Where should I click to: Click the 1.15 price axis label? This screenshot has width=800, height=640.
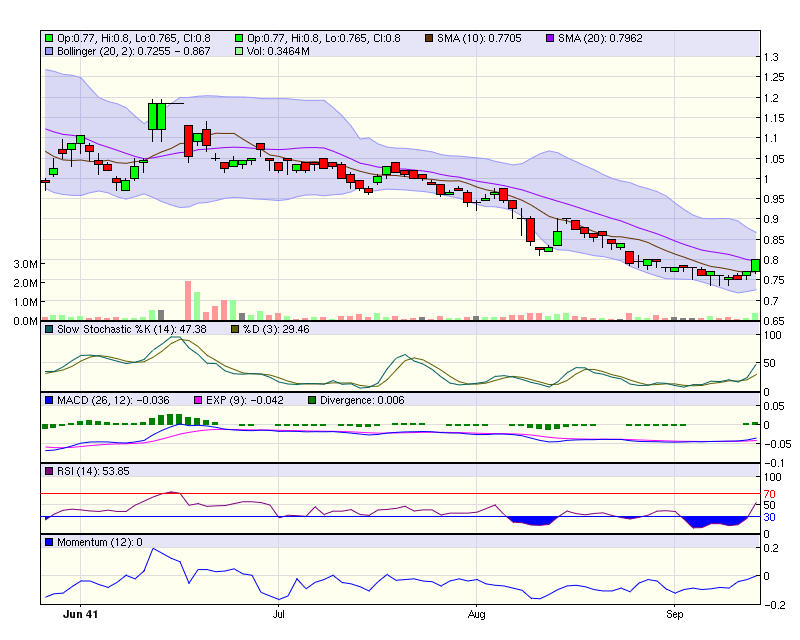[x=774, y=118]
